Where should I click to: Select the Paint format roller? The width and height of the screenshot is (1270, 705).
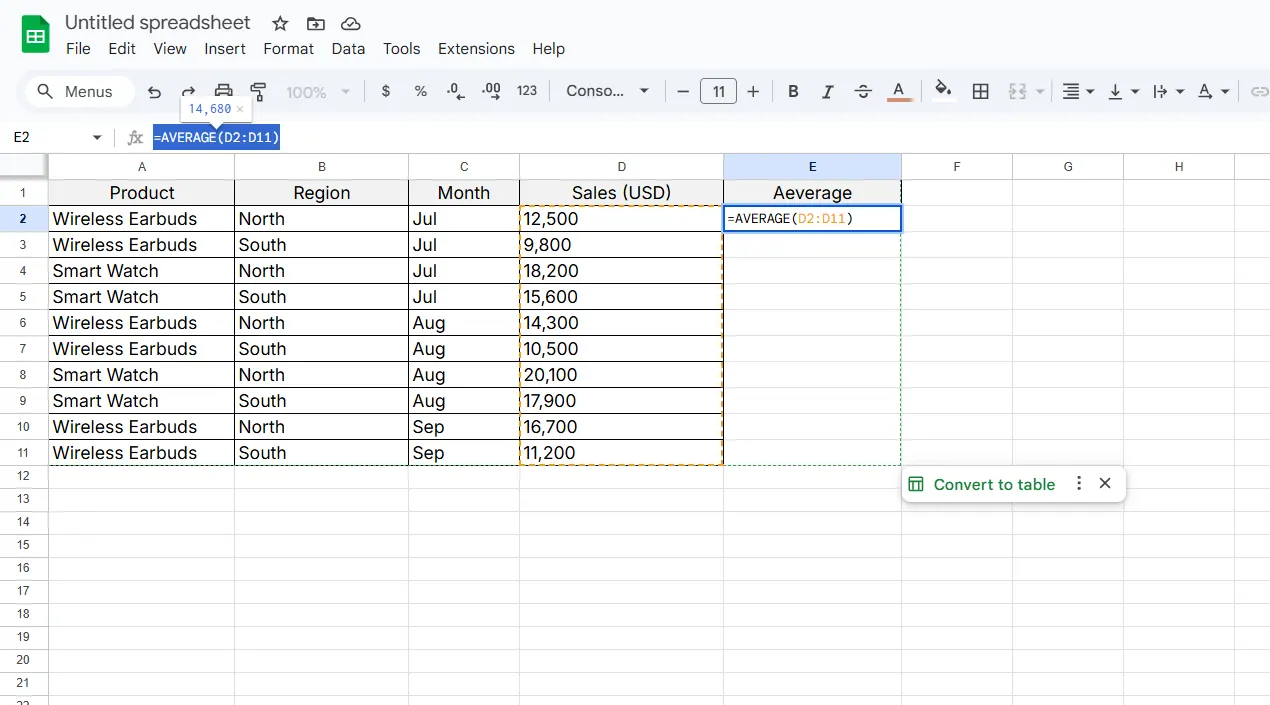click(259, 92)
